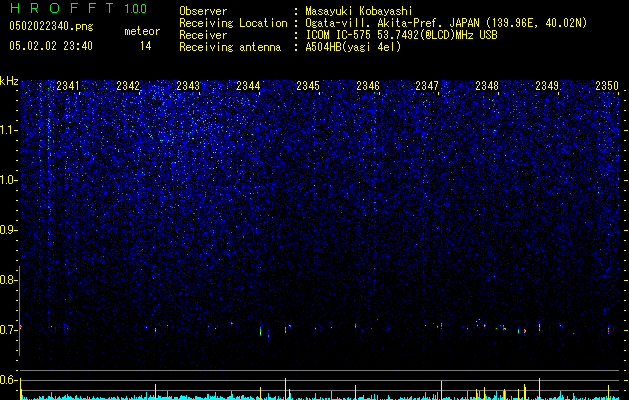Click the file name 0502022340.png
The height and width of the screenshot is (400, 629).
[x=51, y=26]
